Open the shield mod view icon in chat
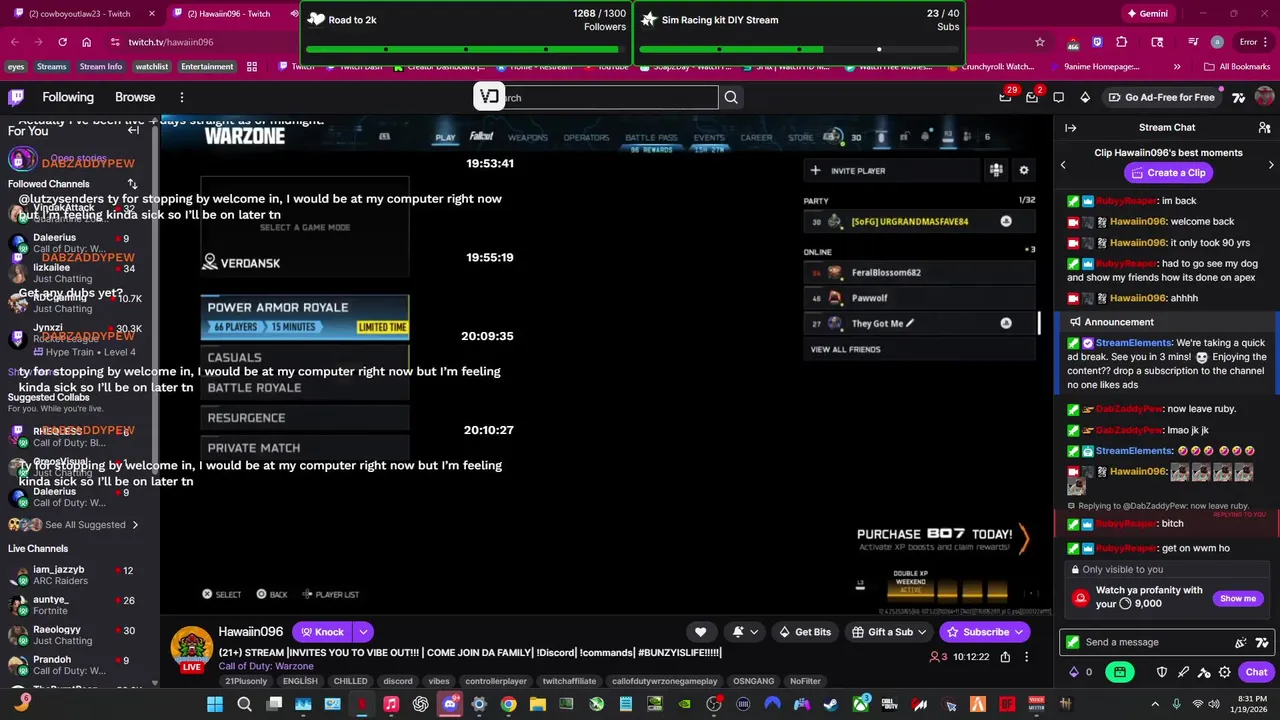 pos(1162,672)
